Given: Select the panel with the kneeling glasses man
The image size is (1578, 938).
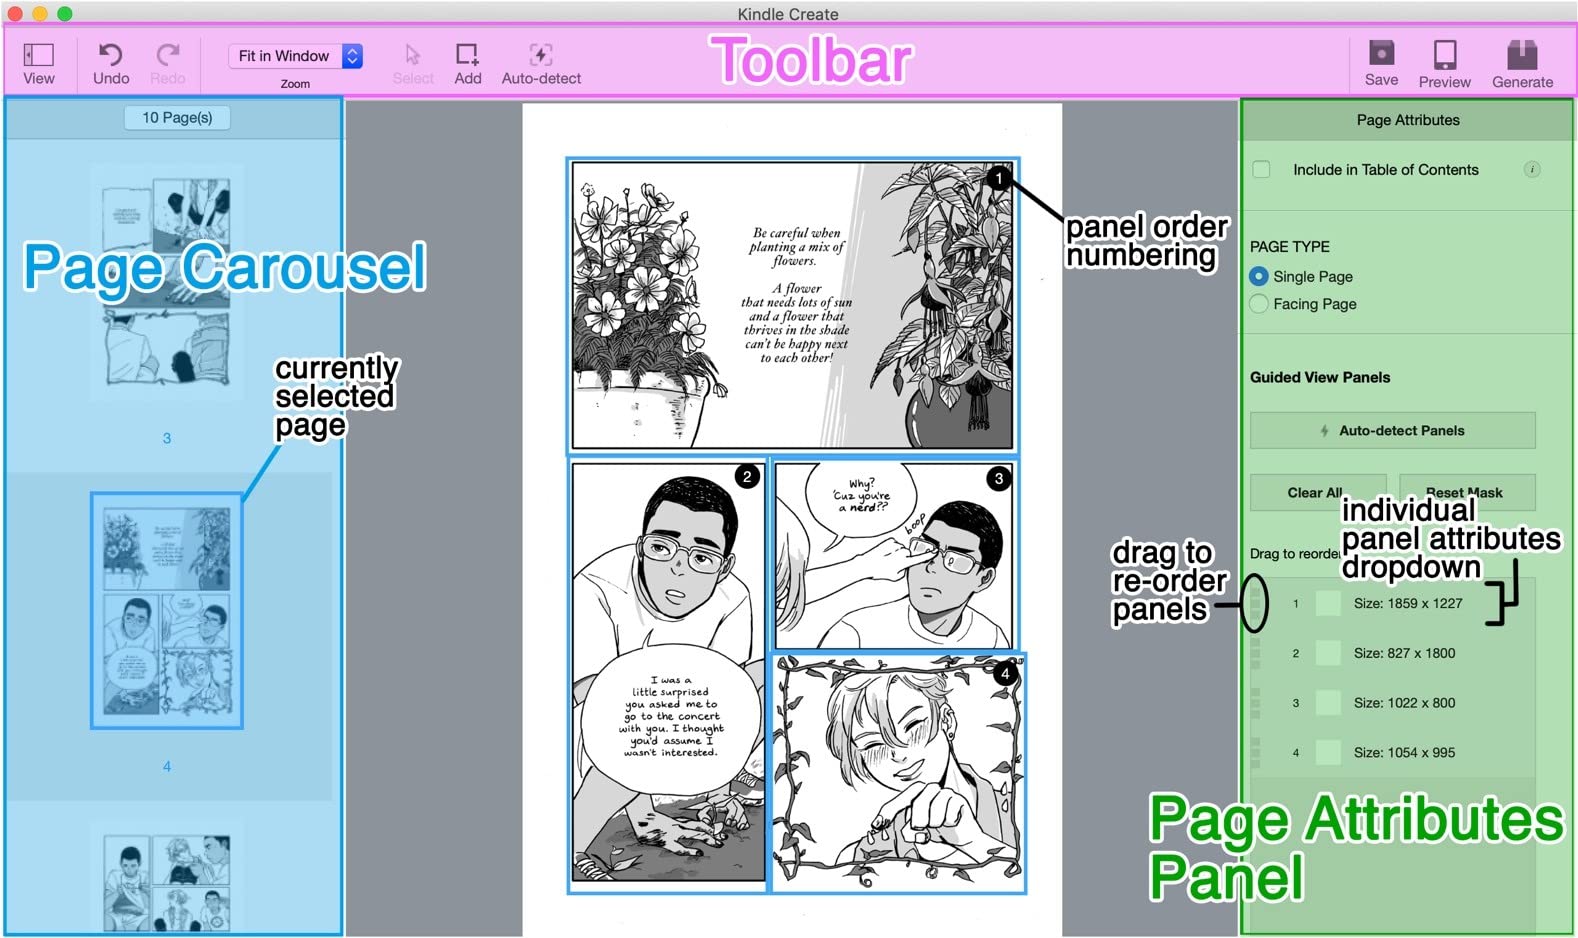Looking at the screenshot, I should 668,674.
